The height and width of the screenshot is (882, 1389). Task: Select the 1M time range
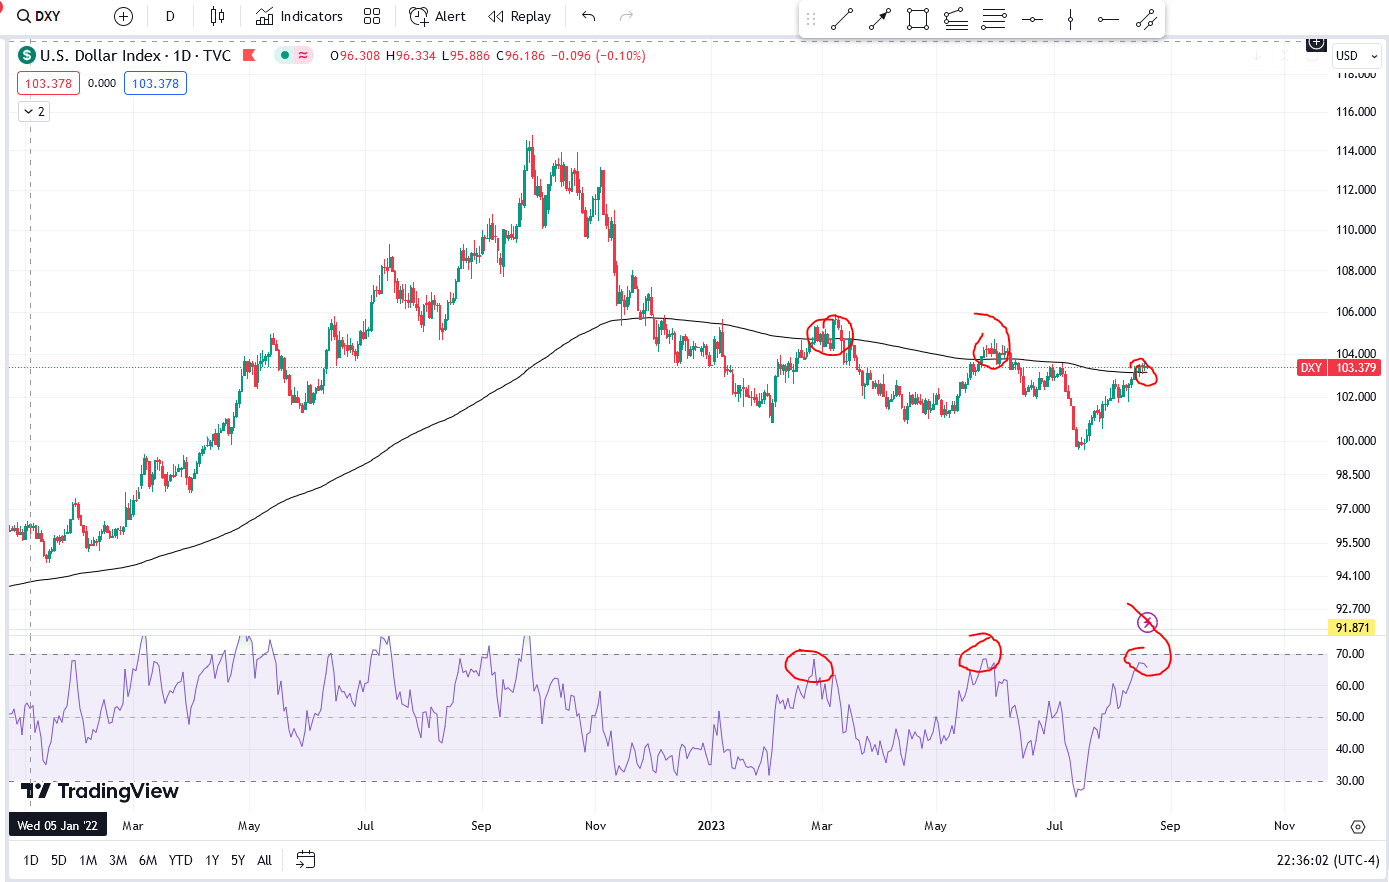point(88,860)
